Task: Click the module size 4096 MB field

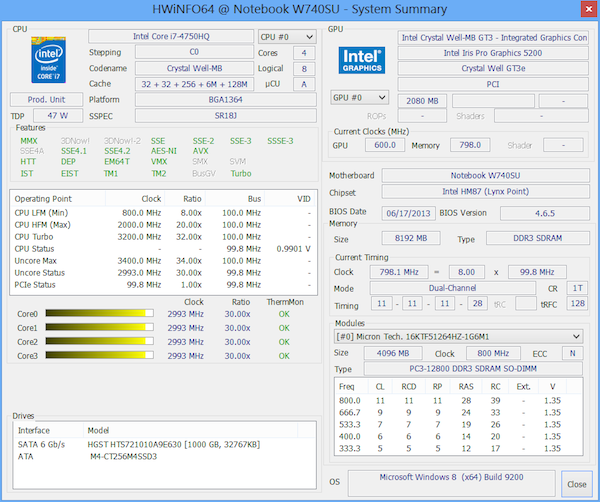Action: pos(393,353)
